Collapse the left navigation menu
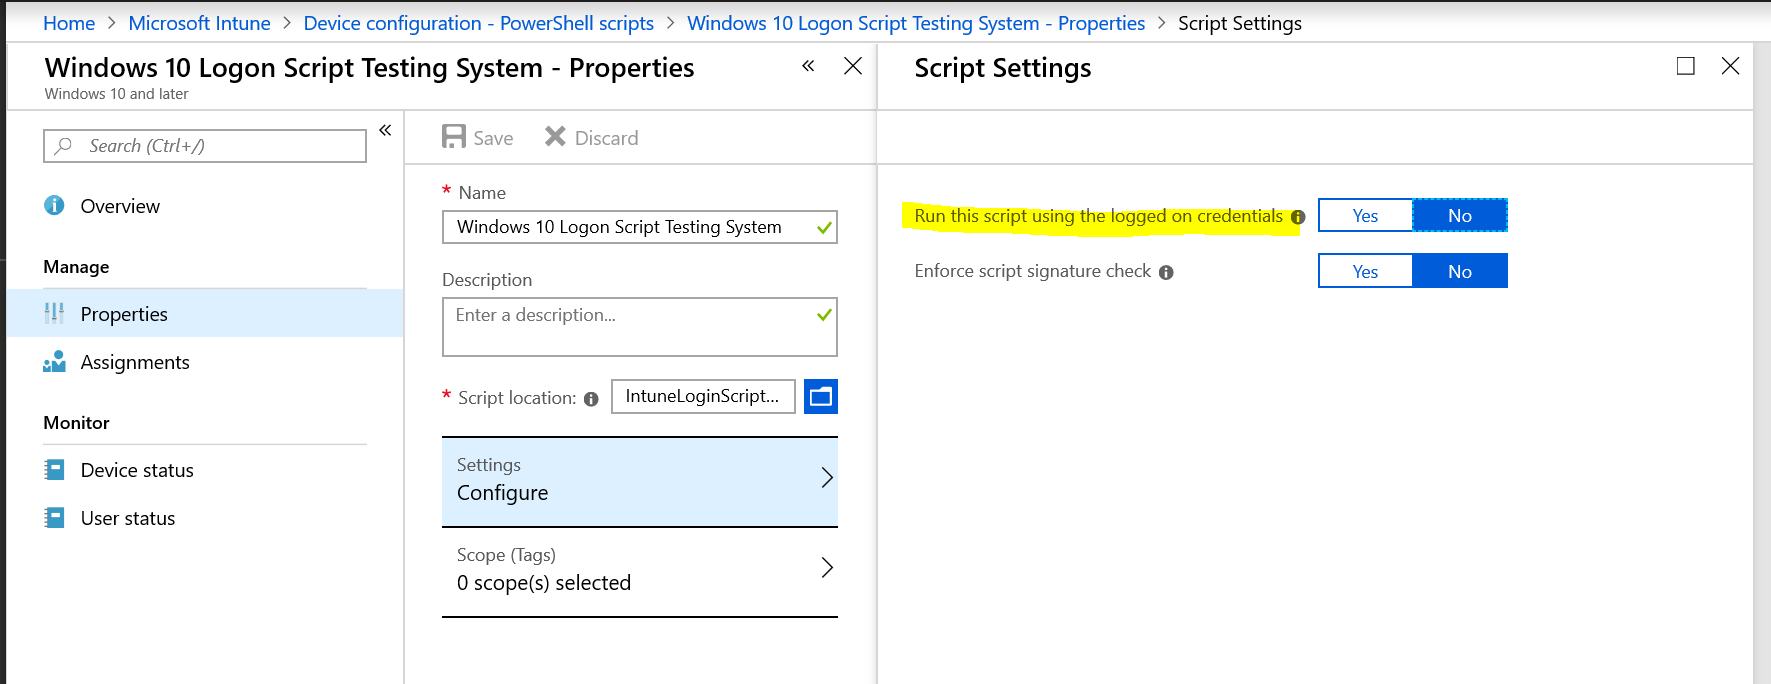1771x684 pixels. pos(385,130)
